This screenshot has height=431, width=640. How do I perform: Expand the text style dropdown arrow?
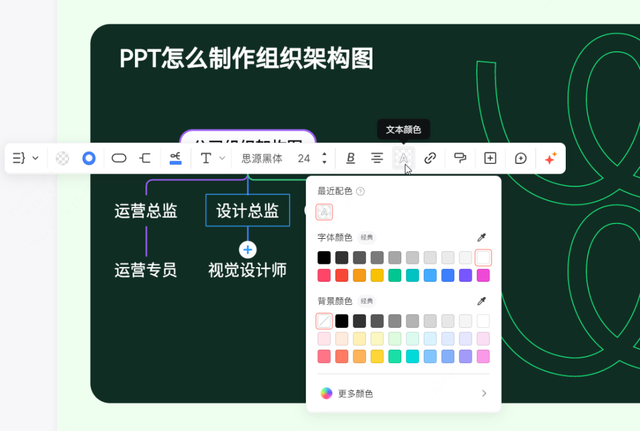(x=222, y=158)
